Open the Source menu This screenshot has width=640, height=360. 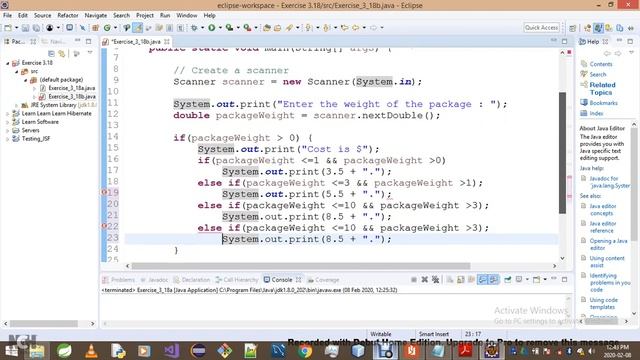coord(42,16)
